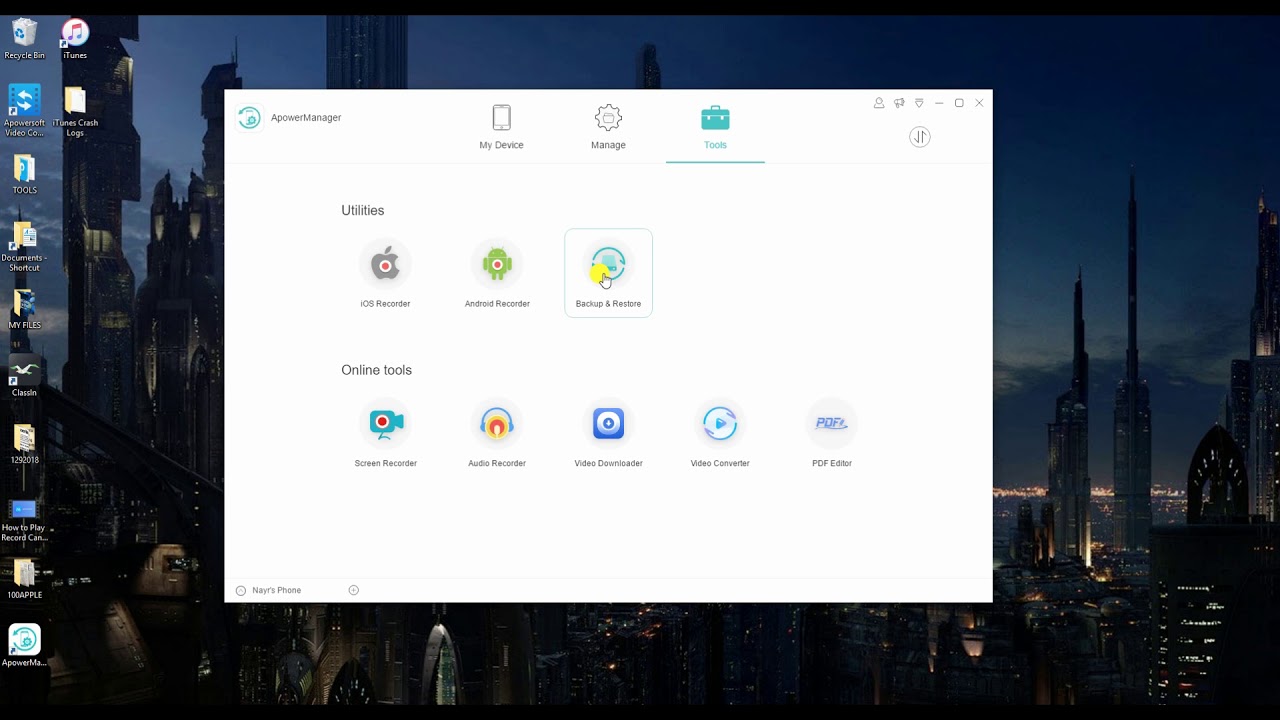This screenshot has height=720, width=1280.
Task: Select the ApowerManager desktop shortcut
Action: point(24,645)
